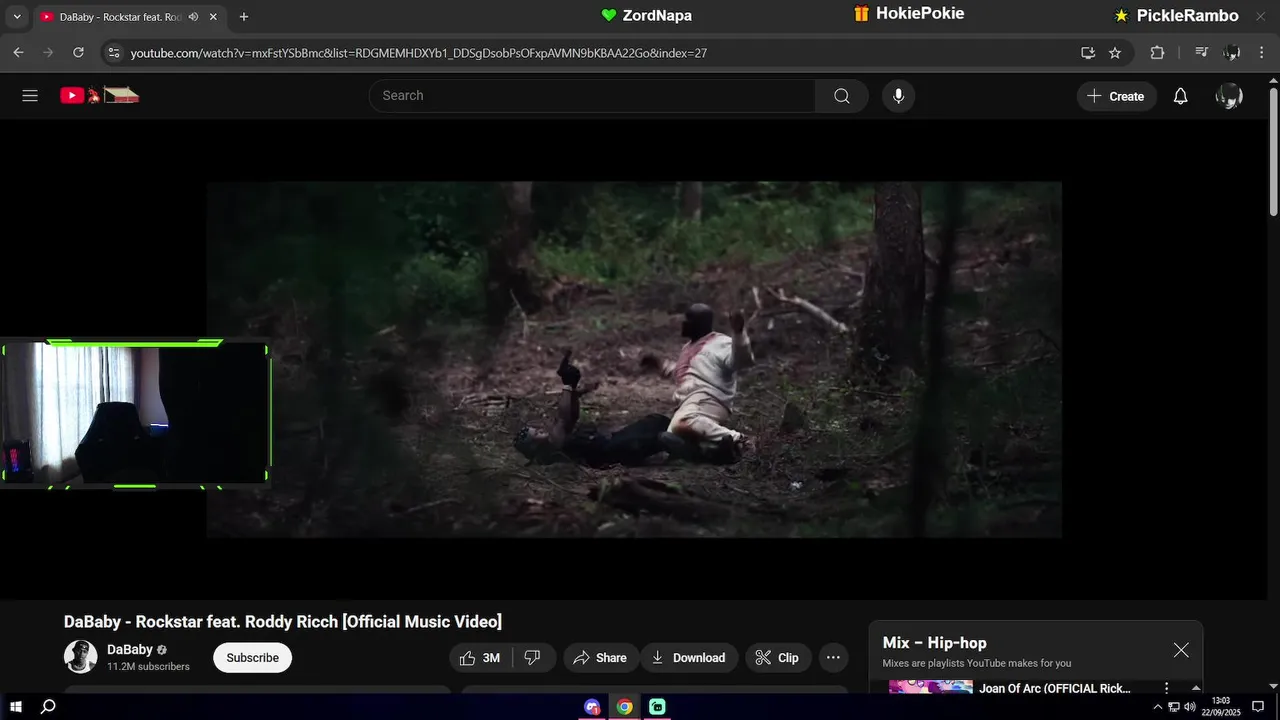Go back to previous page in browser
Image resolution: width=1280 pixels, height=720 pixels.
(18, 53)
